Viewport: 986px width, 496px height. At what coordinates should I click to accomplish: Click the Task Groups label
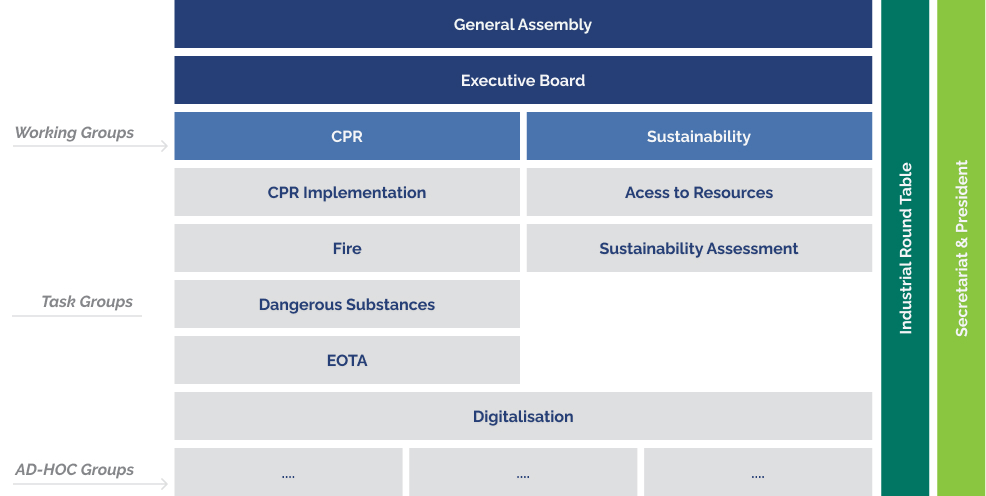87,301
